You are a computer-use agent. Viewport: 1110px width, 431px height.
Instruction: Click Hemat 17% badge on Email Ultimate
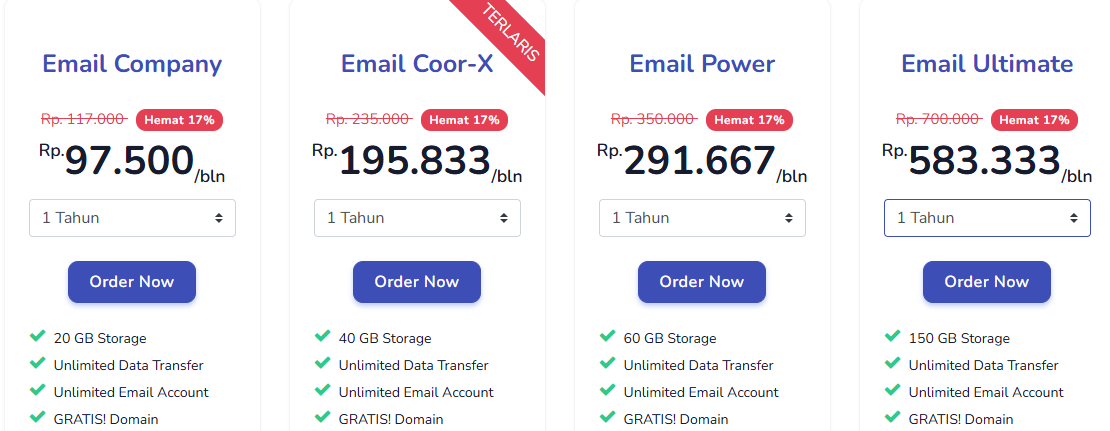(1034, 120)
